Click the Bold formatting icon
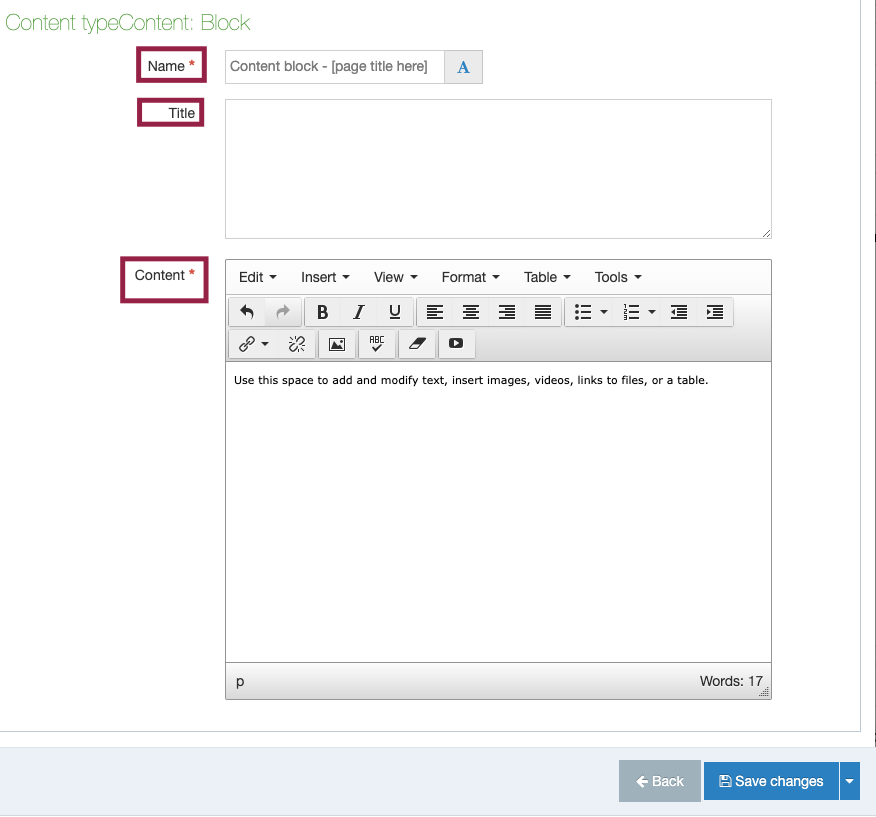 click(322, 313)
